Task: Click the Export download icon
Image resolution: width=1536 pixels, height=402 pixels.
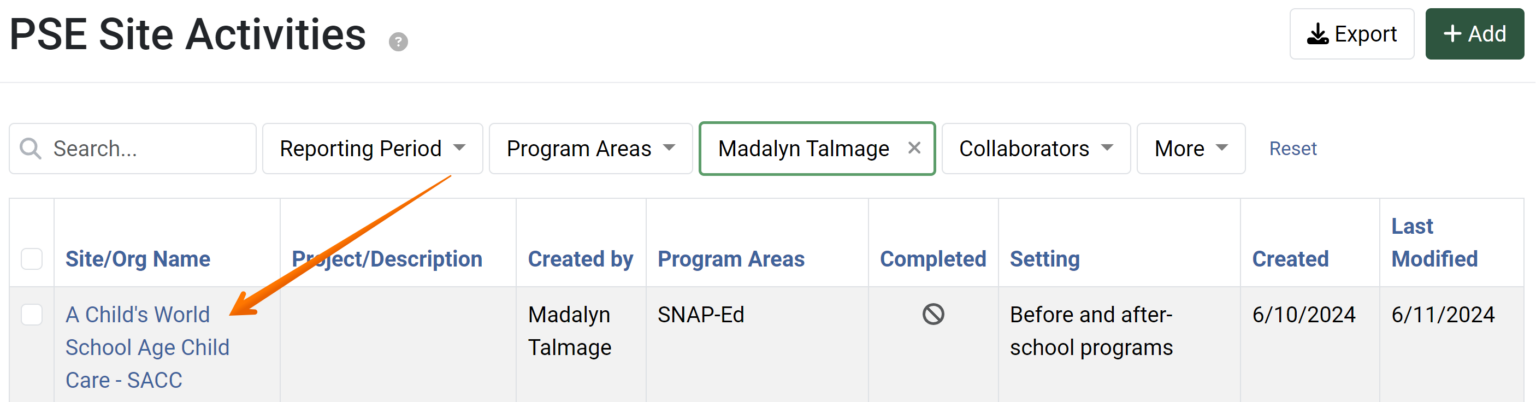Action: tap(1318, 34)
